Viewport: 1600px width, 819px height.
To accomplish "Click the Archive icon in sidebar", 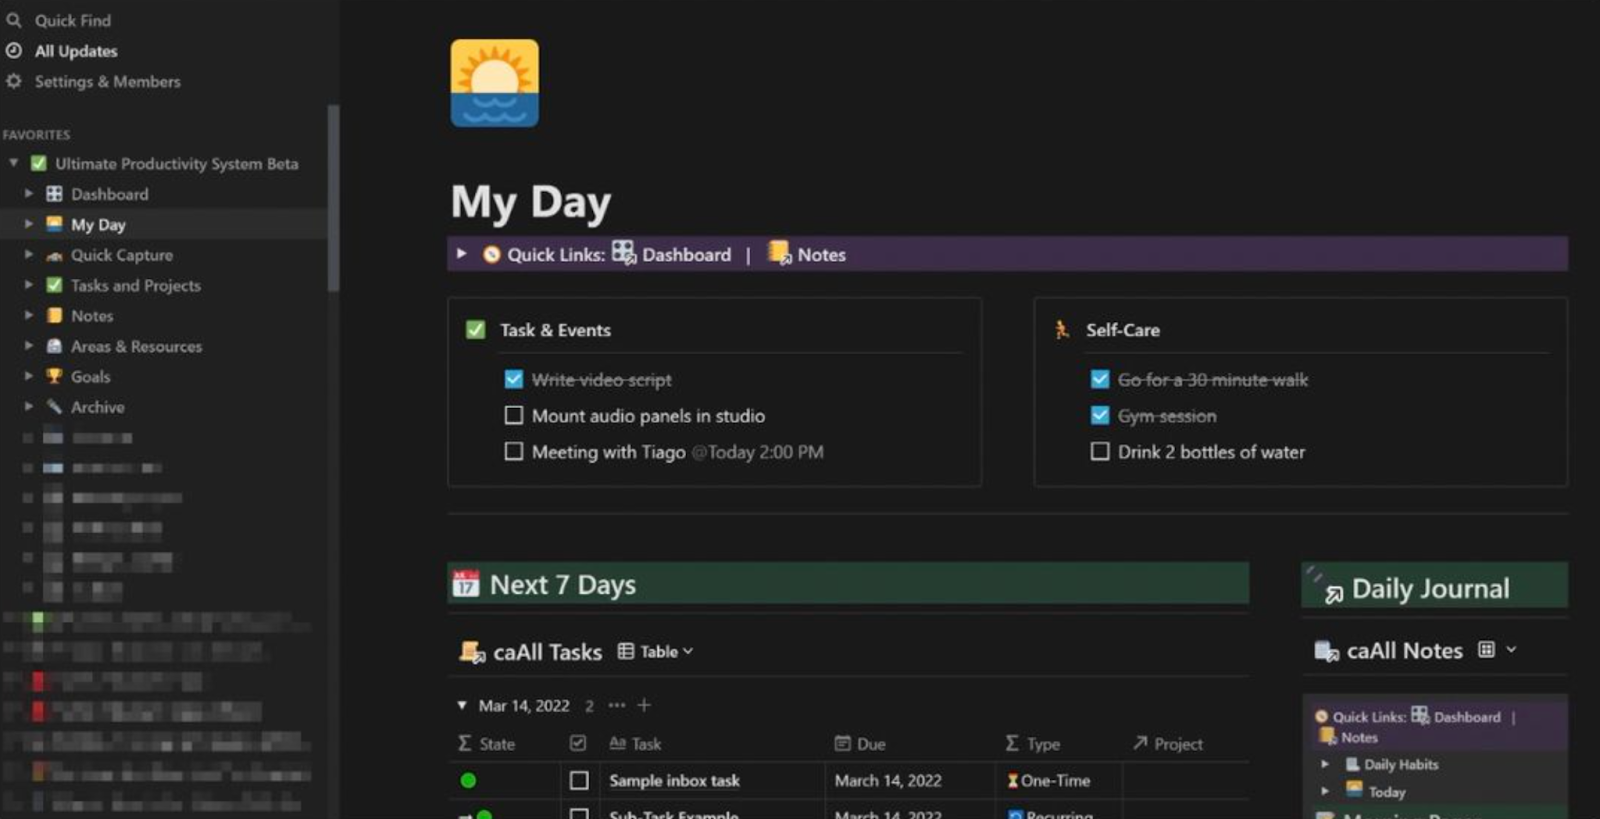I will coord(55,407).
